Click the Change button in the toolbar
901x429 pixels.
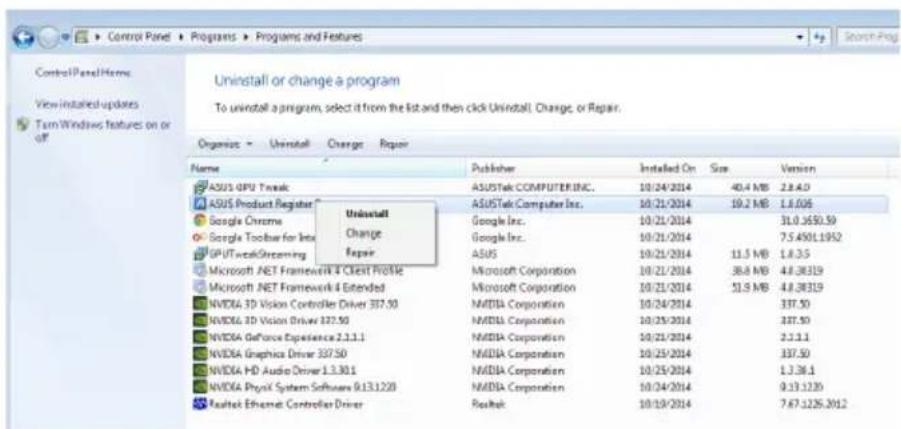coord(343,145)
